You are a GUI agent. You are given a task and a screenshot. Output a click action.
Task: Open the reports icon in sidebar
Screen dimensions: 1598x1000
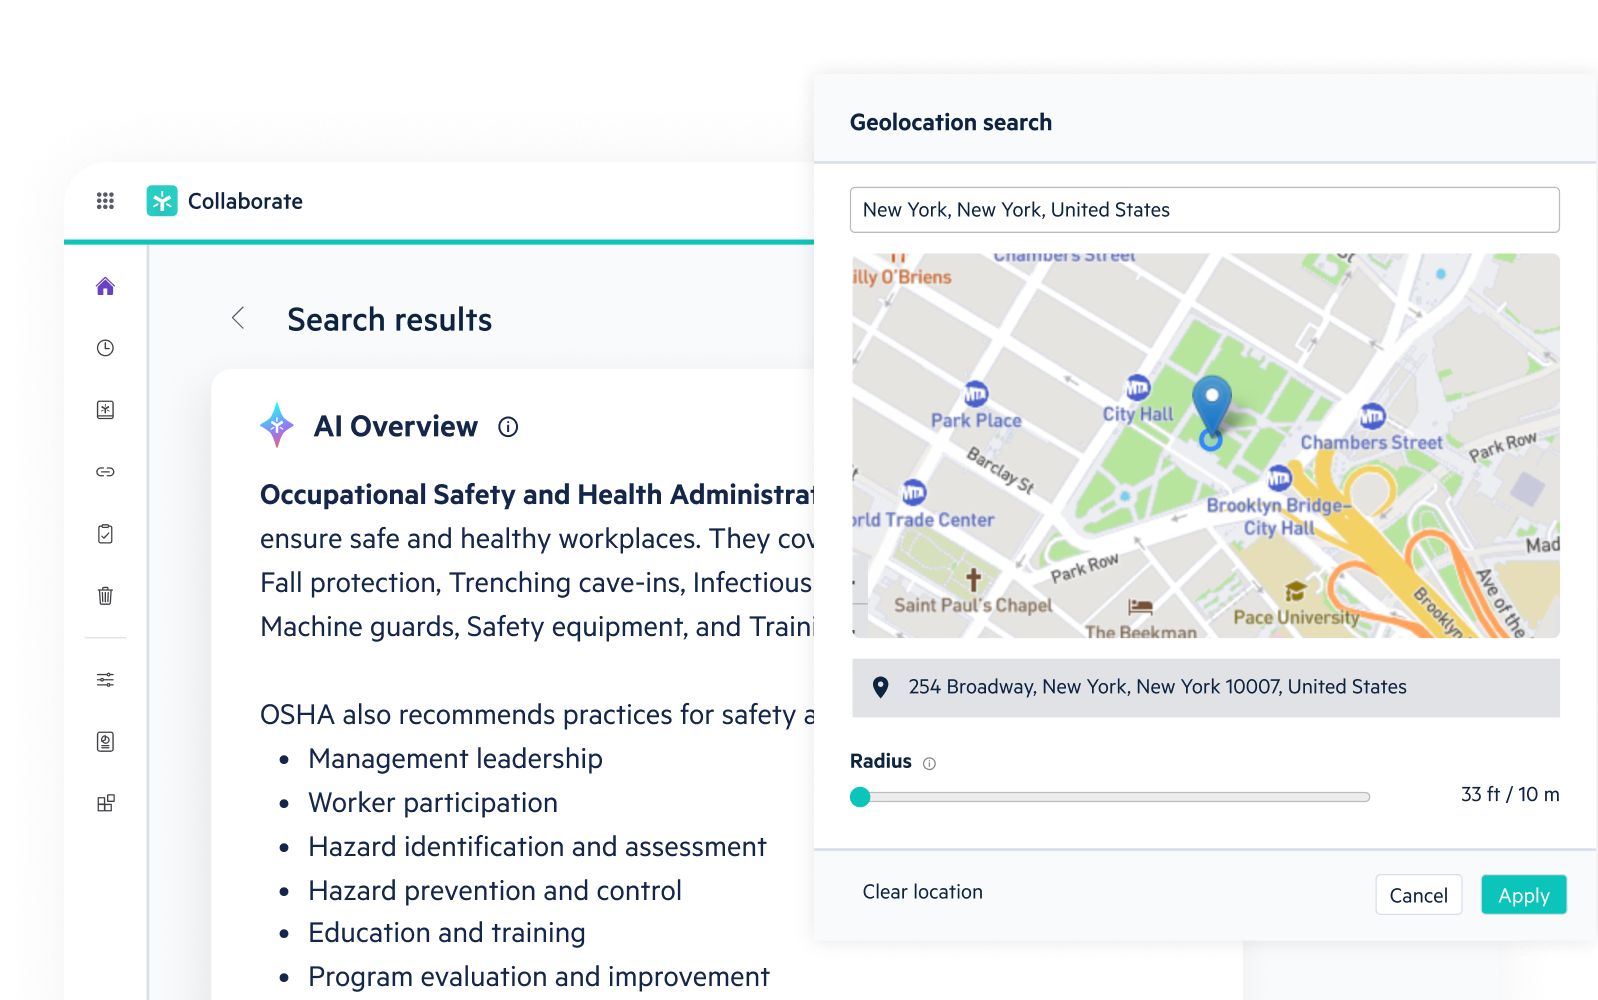click(x=105, y=742)
